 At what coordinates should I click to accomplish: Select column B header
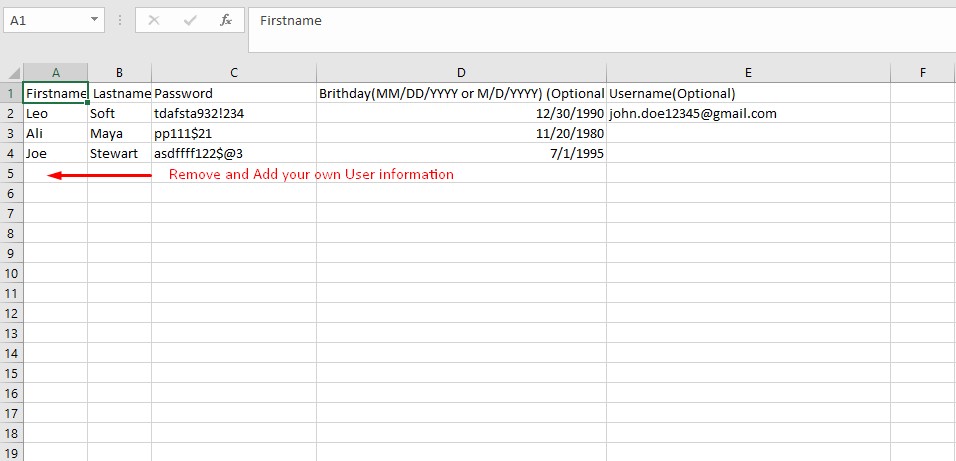pos(120,73)
